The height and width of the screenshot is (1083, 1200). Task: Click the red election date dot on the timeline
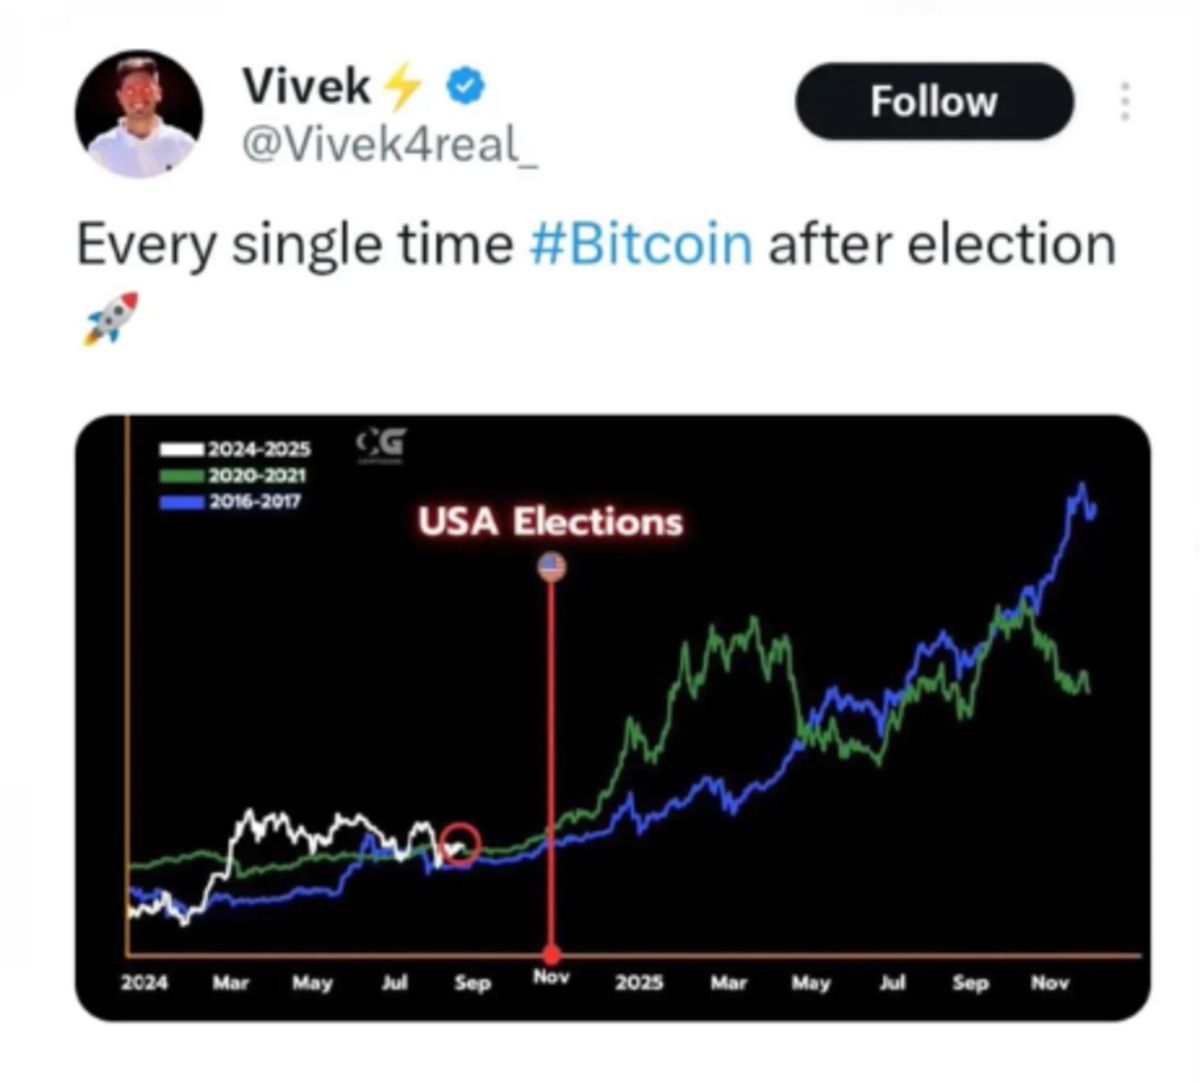[552, 953]
